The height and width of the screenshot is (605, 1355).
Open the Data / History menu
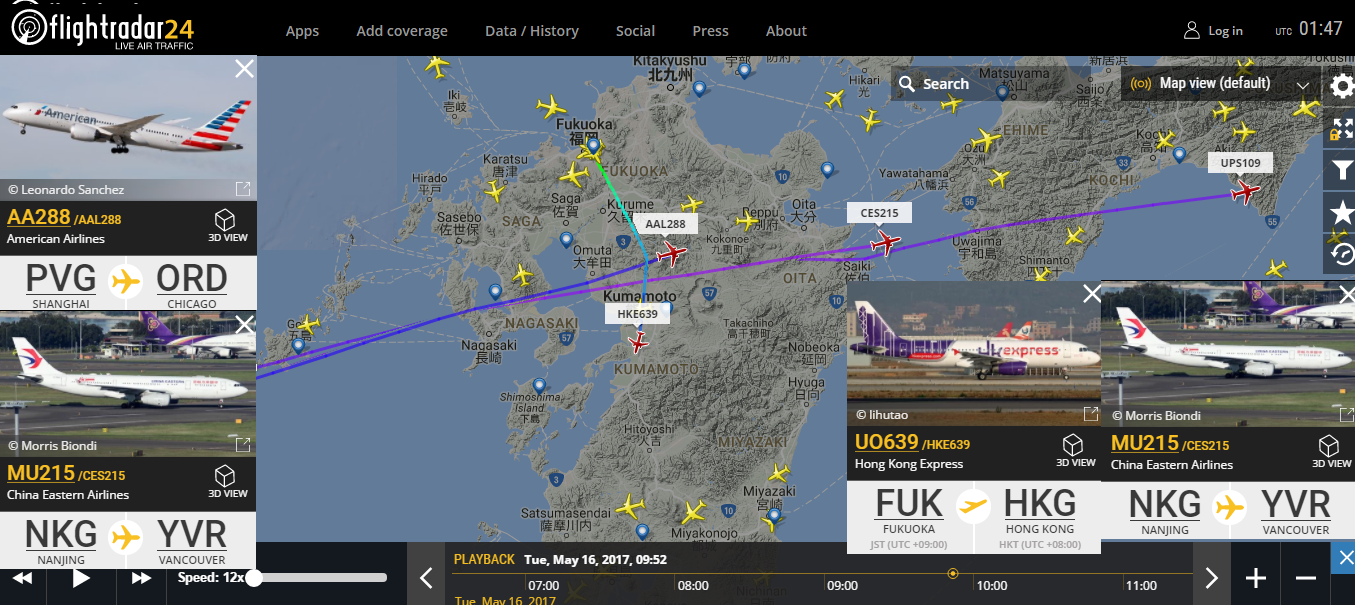[532, 31]
